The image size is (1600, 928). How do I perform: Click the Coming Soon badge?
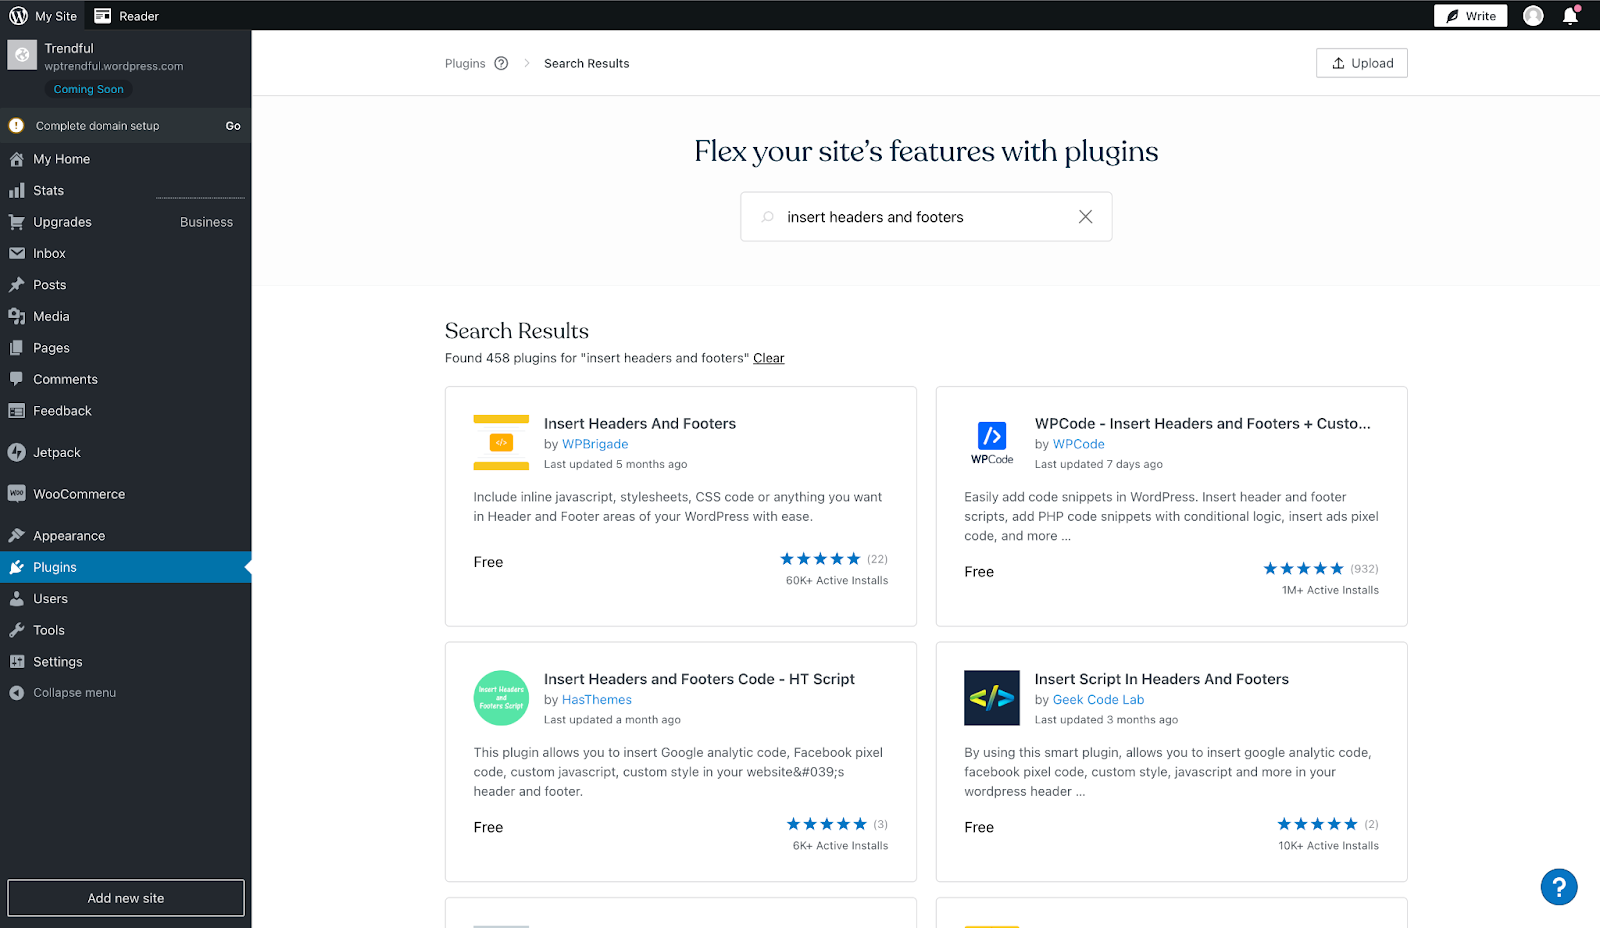click(89, 89)
